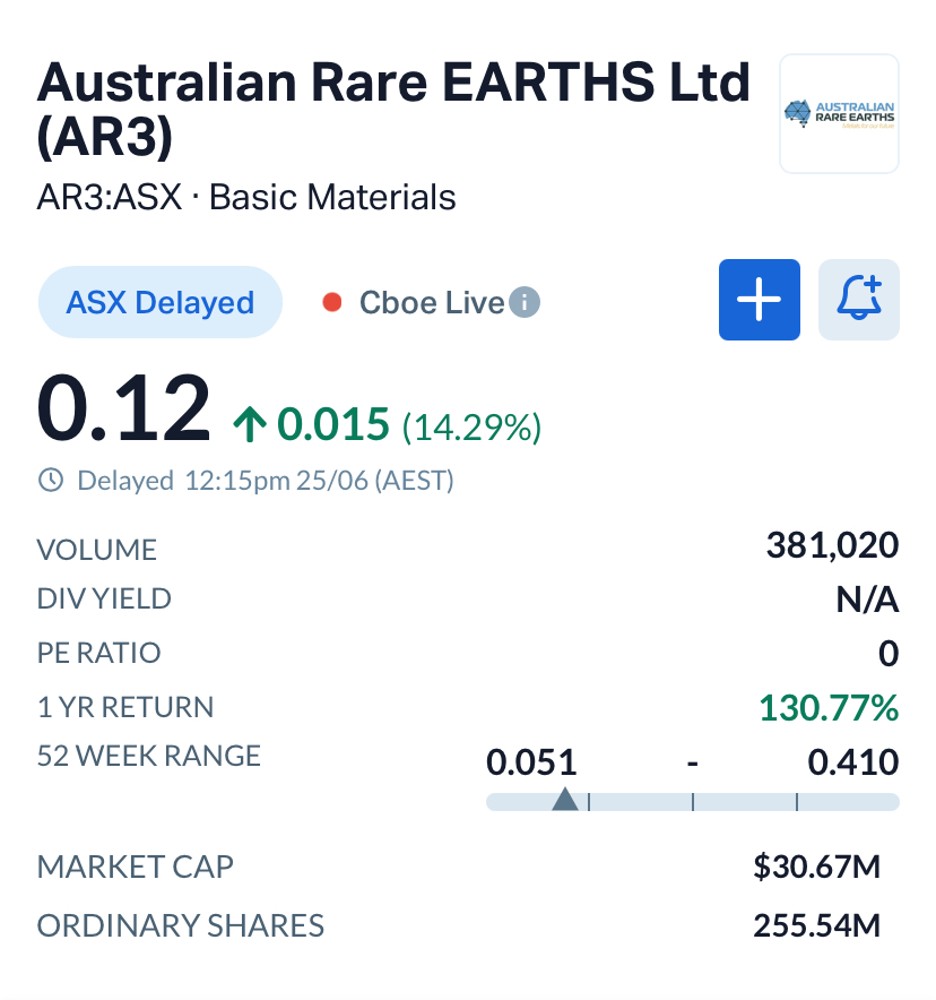
Task: Click the 52 week high value 0.410
Action: (853, 762)
